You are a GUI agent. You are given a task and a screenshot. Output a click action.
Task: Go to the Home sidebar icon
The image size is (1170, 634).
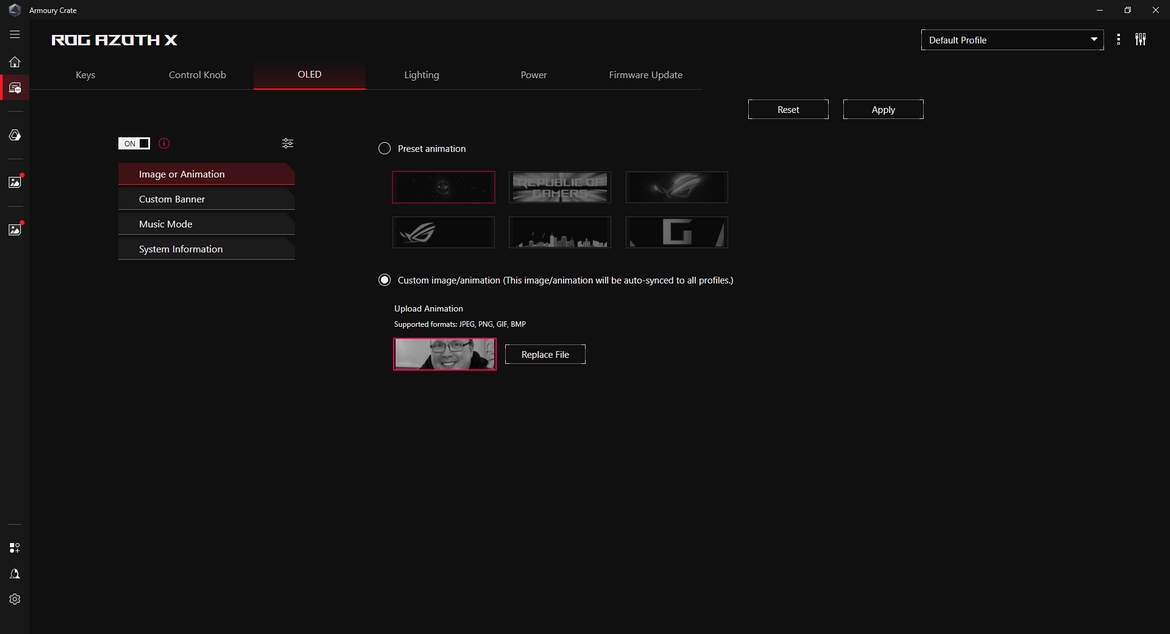coord(14,62)
